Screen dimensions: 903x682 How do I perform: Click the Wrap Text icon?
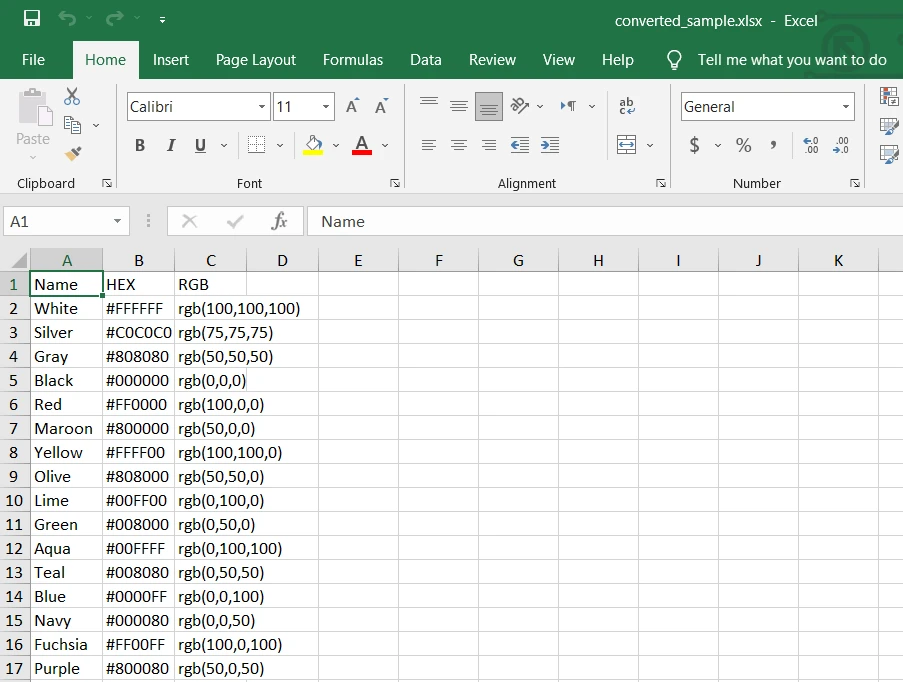627,106
